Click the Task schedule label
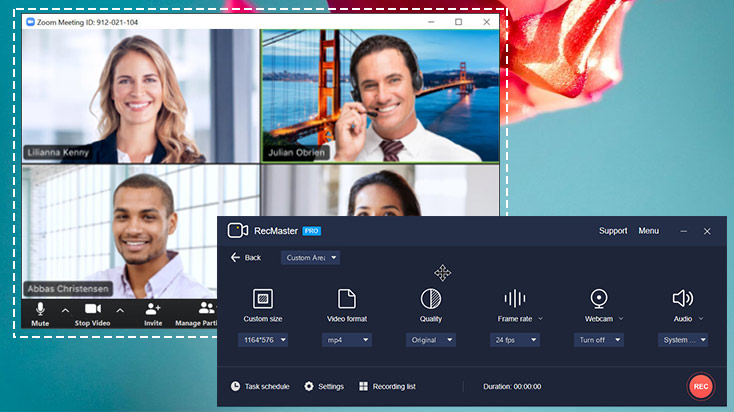 coord(267,386)
